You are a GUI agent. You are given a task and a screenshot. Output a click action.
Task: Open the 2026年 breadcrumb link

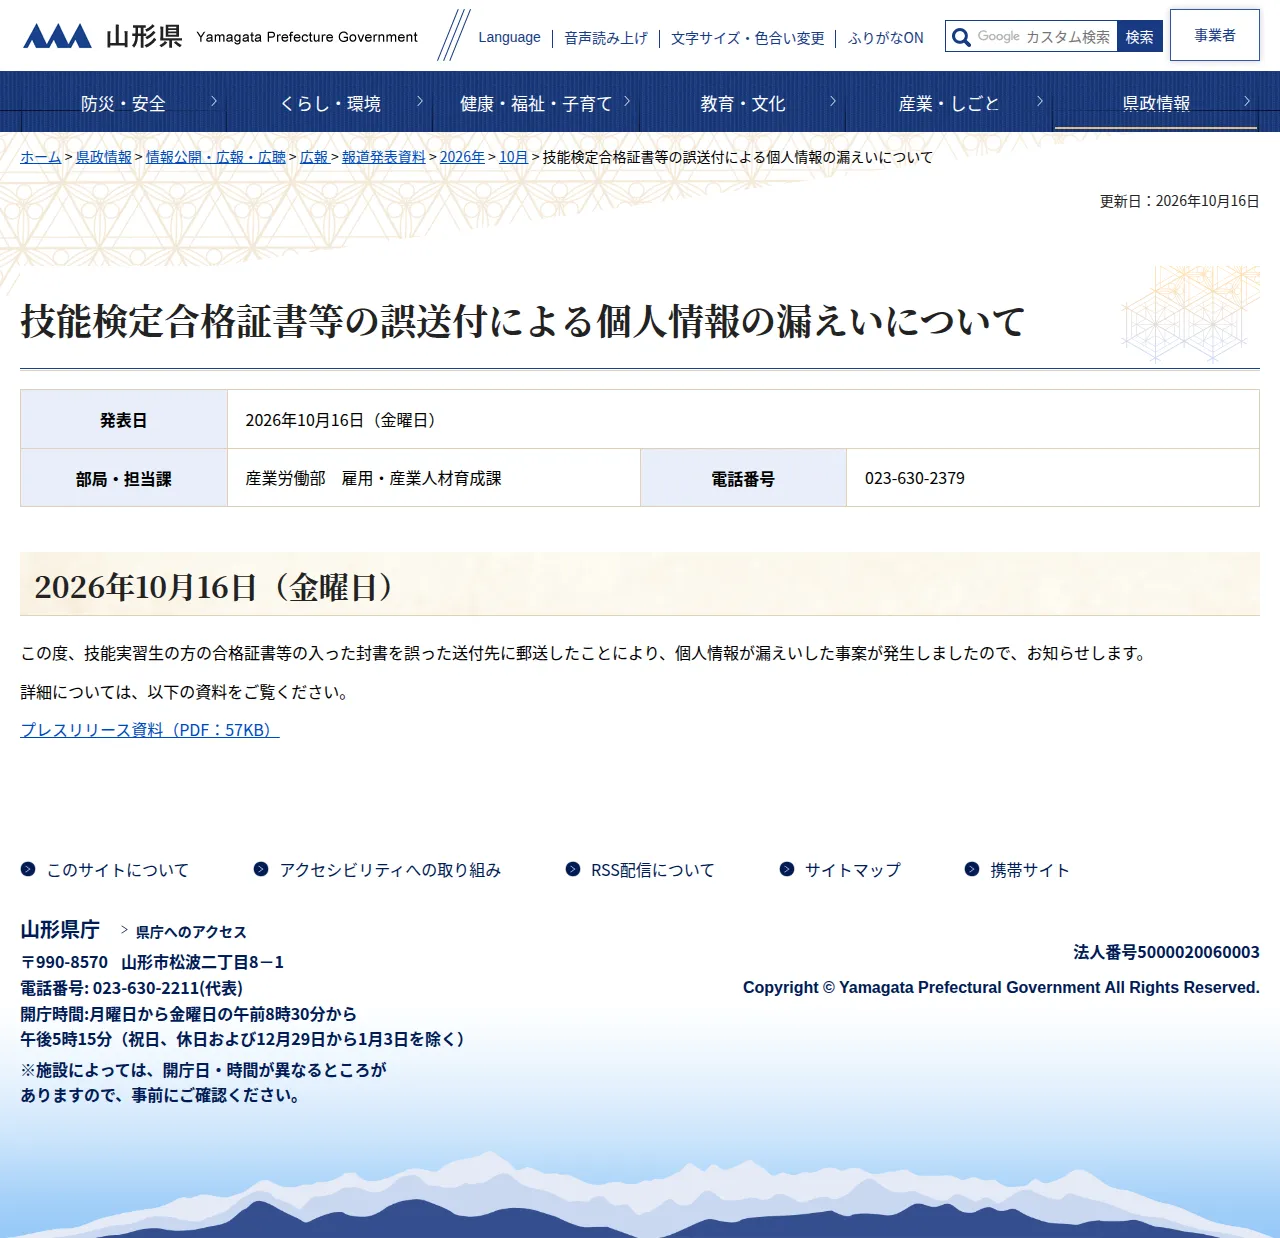462,157
